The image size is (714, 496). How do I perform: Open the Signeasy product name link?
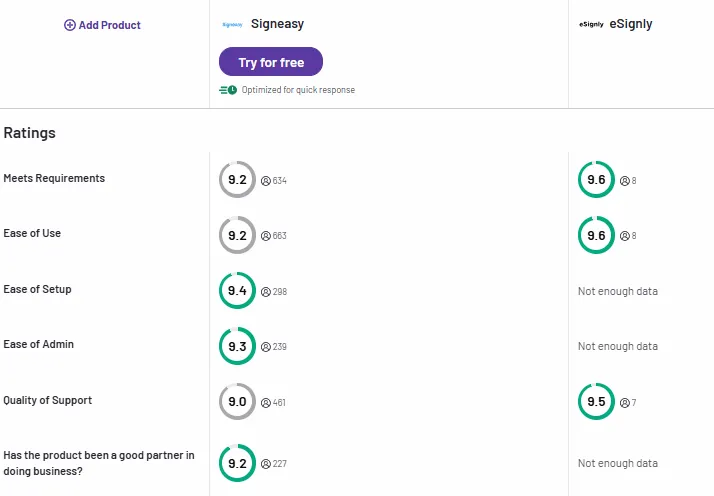277,24
